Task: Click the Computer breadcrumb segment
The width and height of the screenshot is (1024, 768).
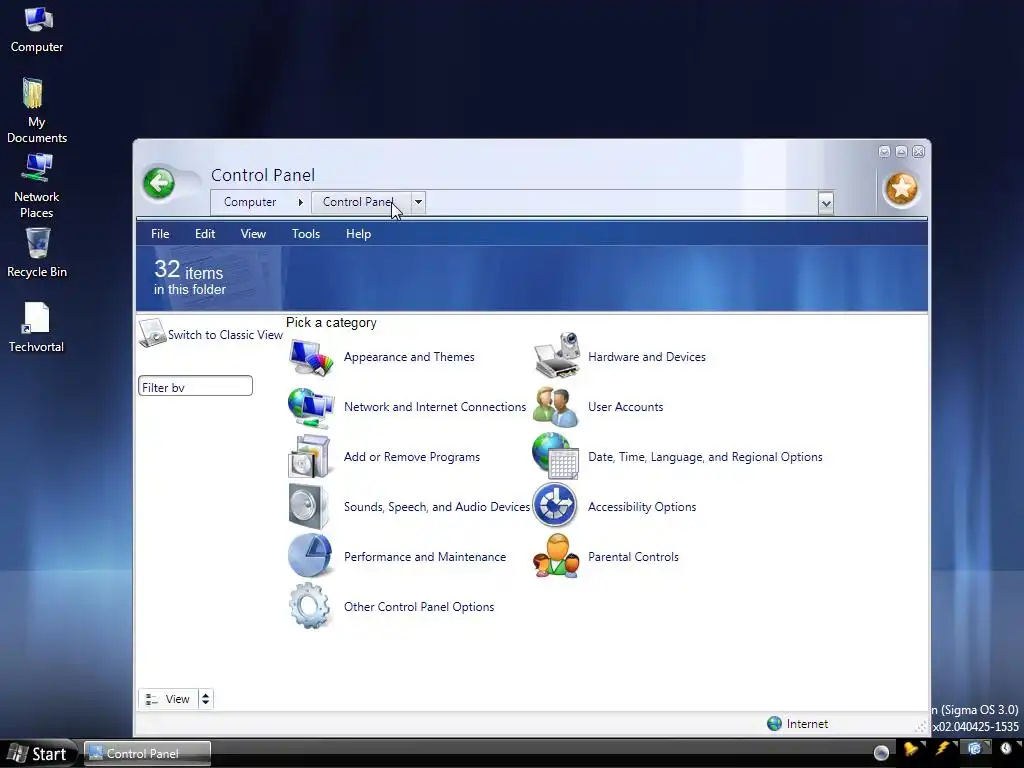Action: click(250, 202)
